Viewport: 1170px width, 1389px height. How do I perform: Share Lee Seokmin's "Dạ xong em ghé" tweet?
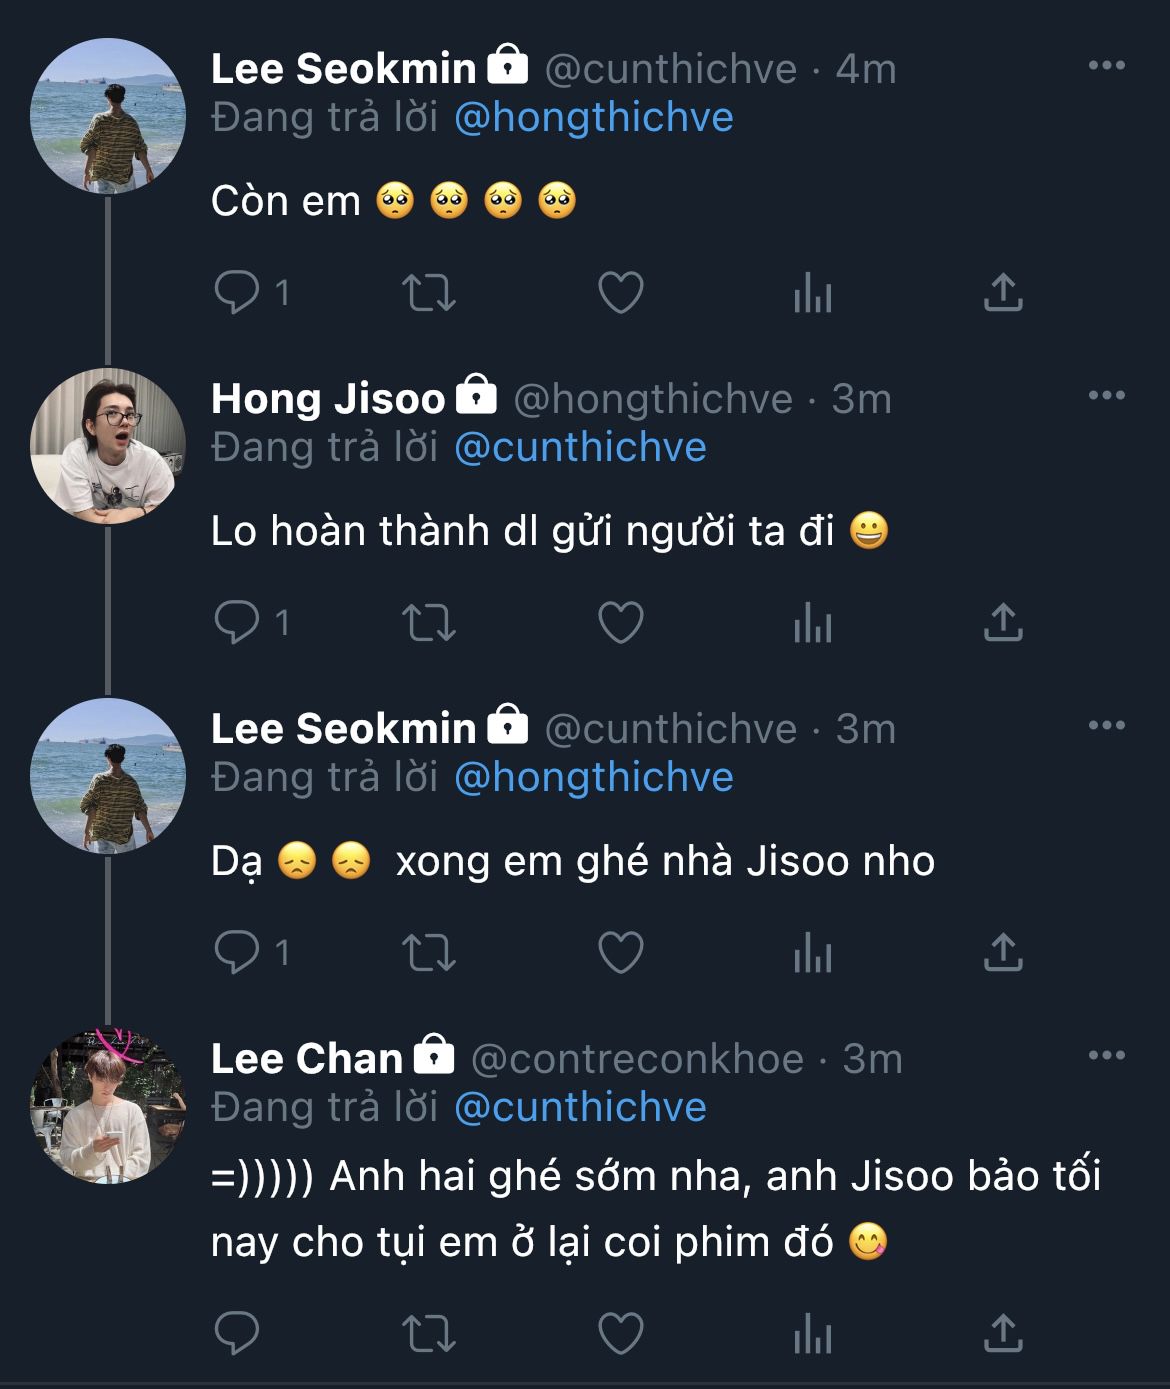pyautogui.click(x=1003, y=953)
